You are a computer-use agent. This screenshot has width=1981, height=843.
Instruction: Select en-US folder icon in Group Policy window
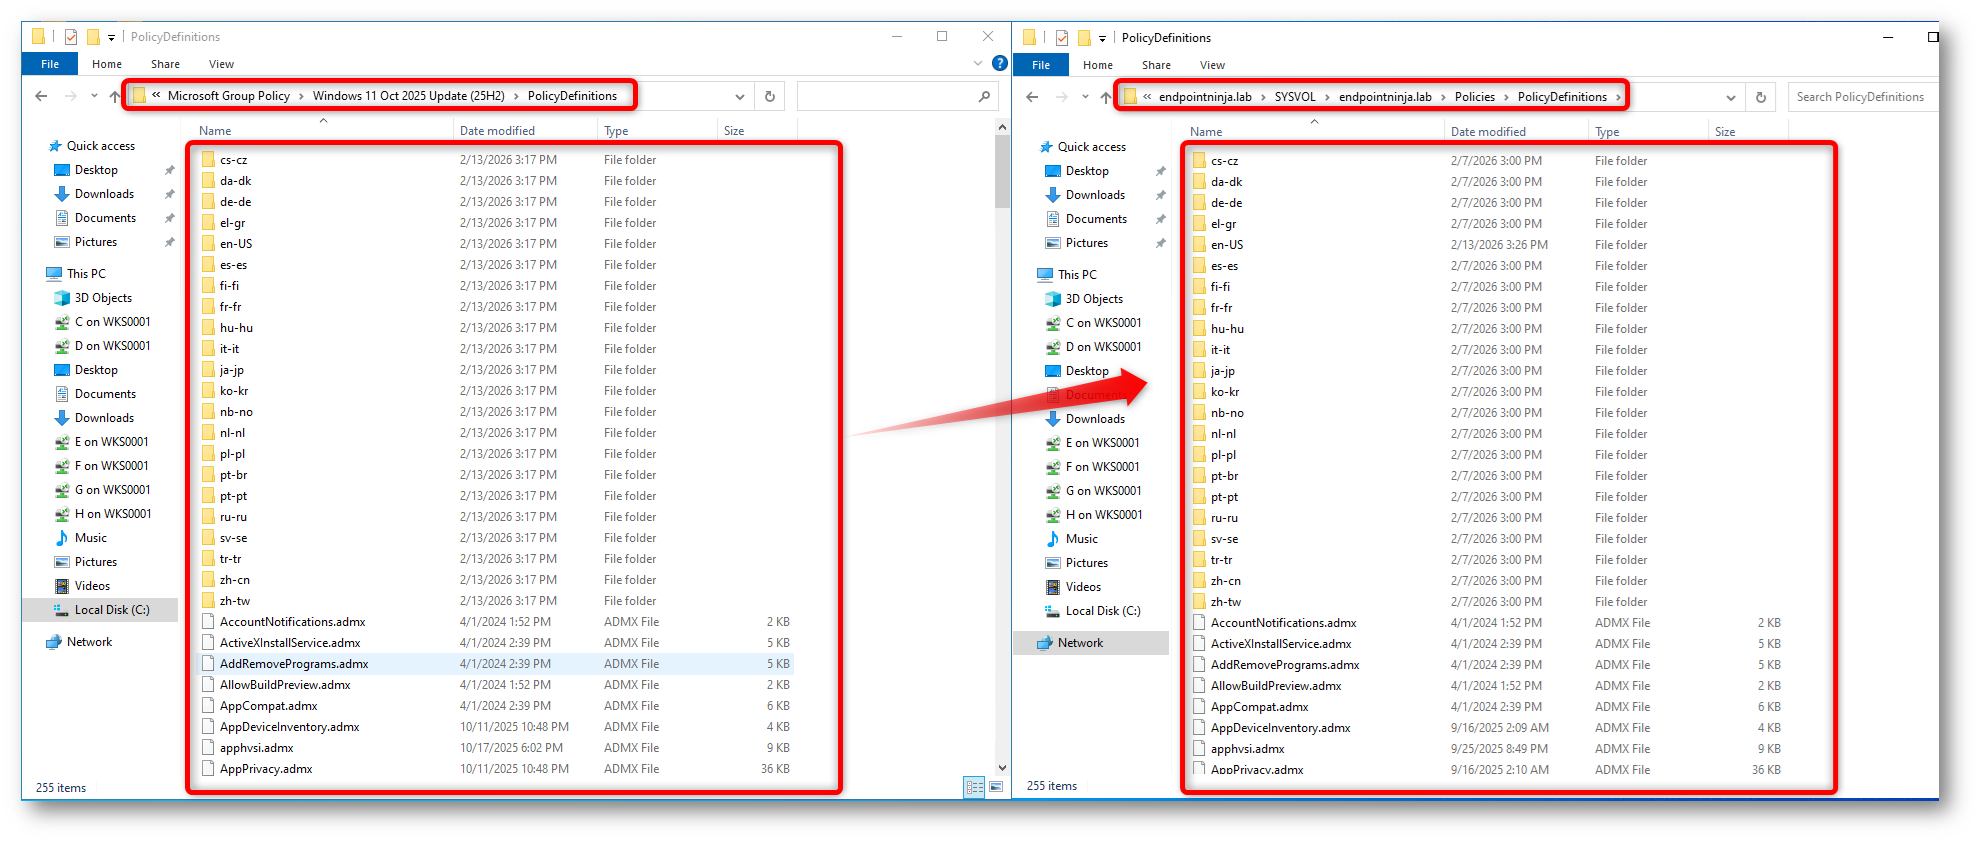[208, 244]
